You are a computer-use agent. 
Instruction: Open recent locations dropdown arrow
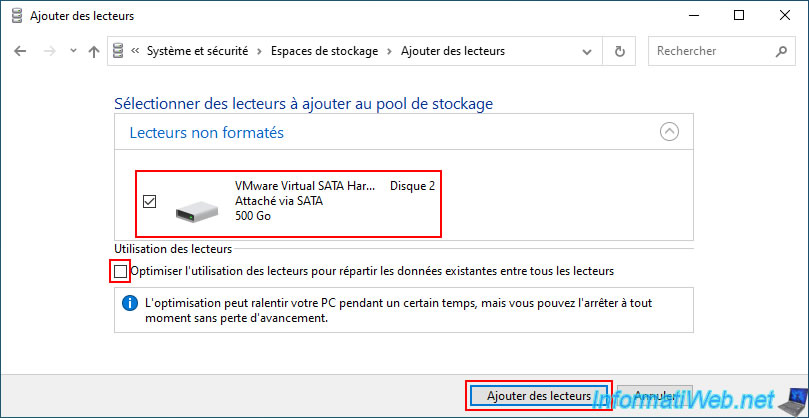tap(73, 51)
